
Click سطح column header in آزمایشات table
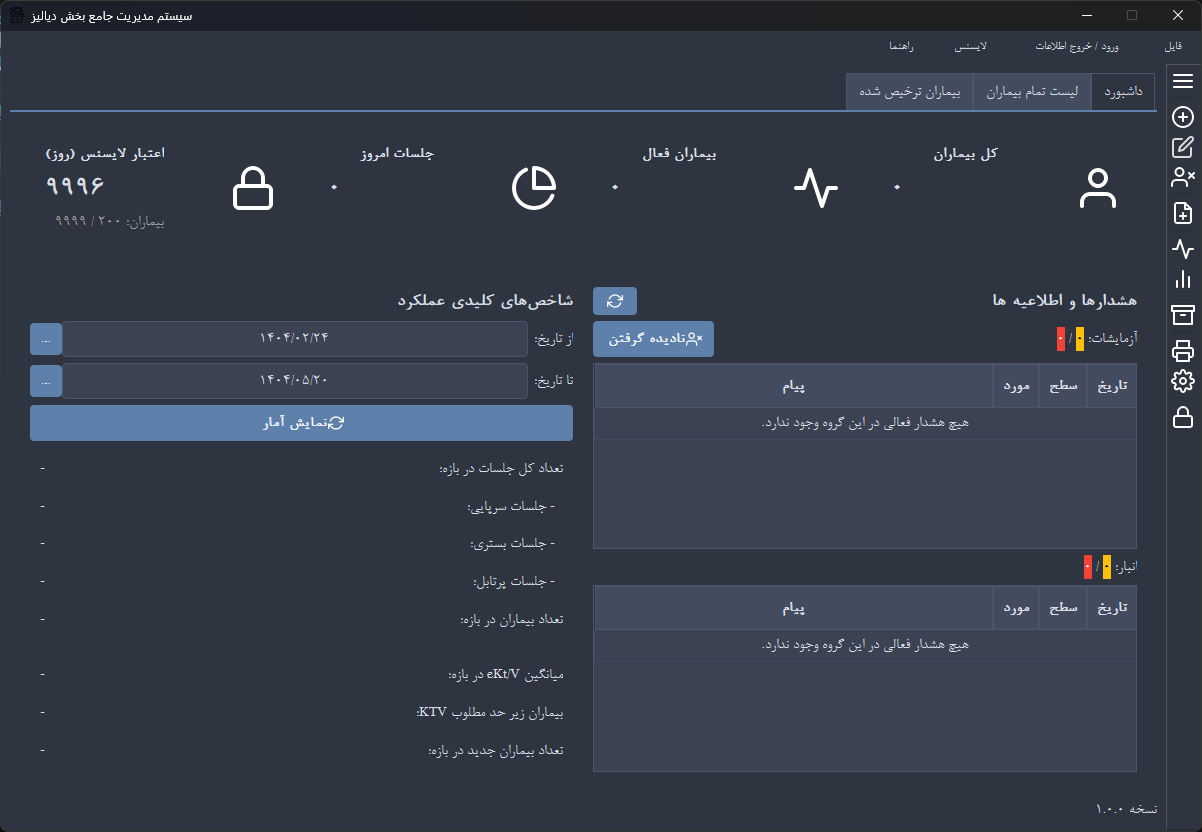click(x=1064, y=386)
